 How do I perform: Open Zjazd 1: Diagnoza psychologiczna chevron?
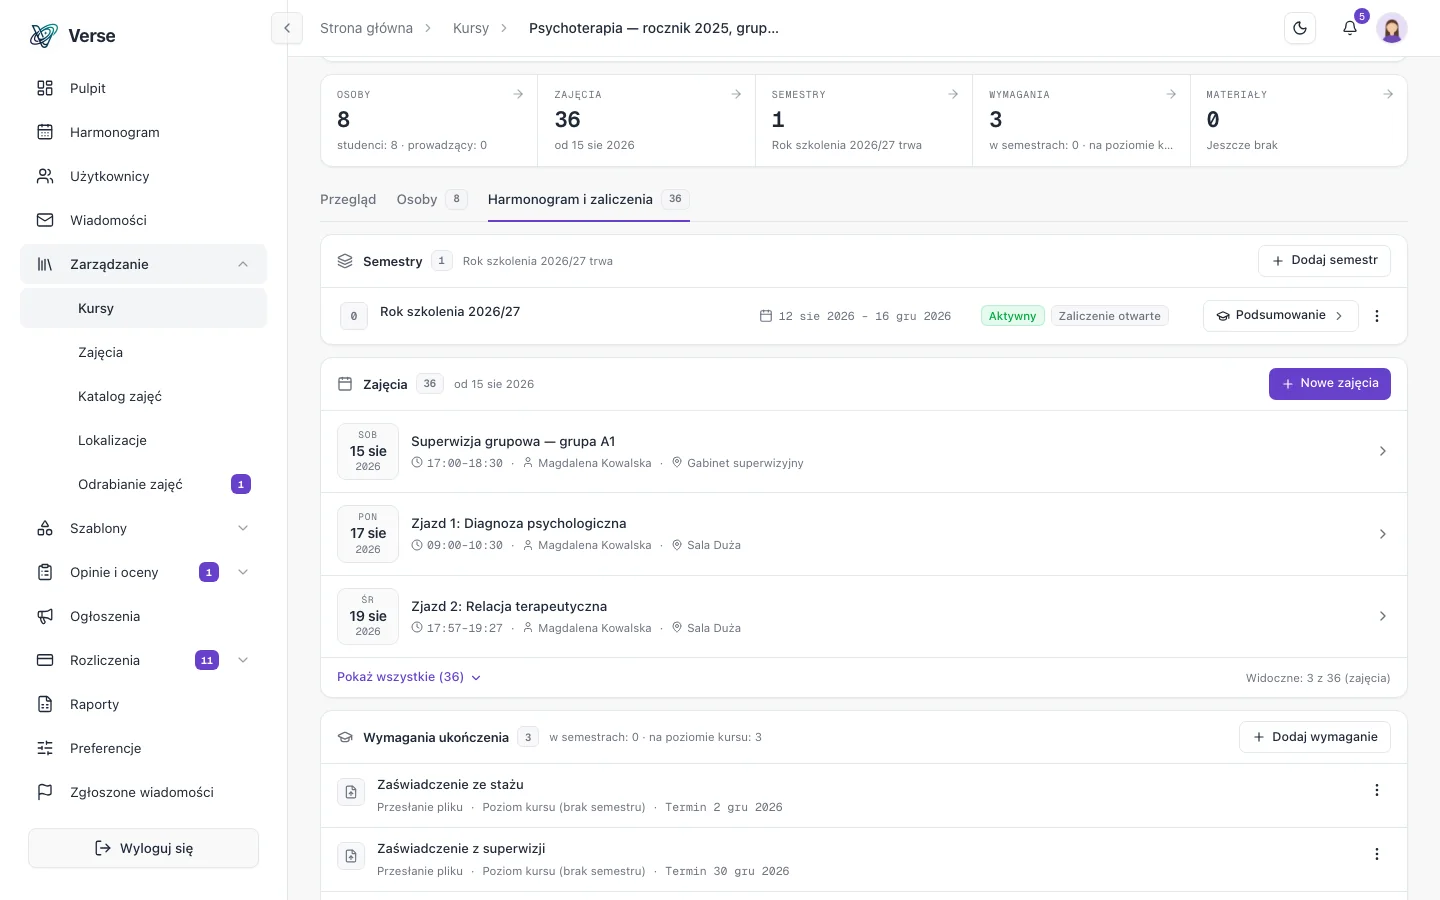coord(1383,534)
